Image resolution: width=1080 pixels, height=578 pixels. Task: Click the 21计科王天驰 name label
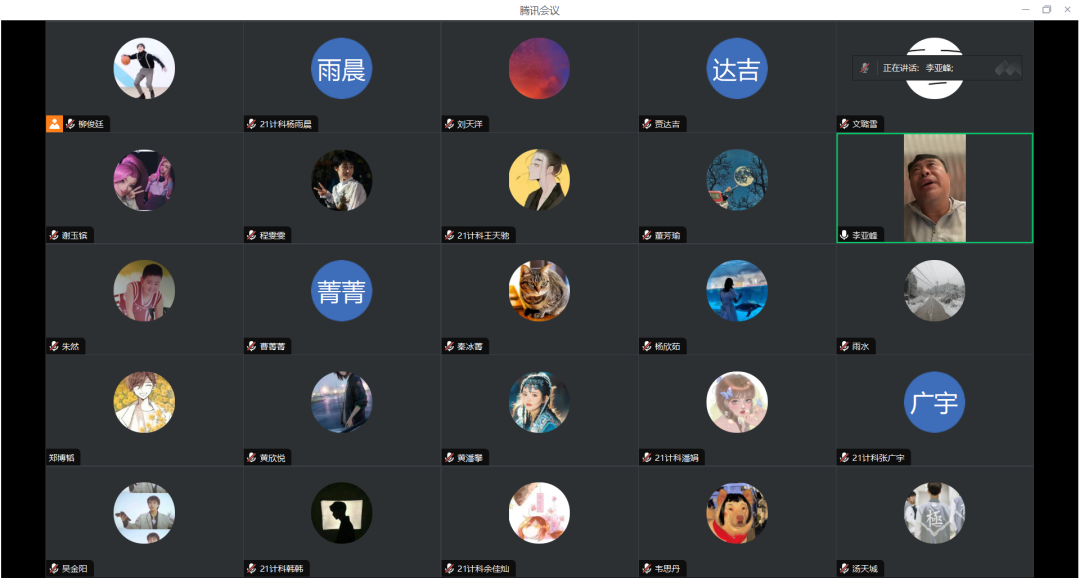[x=484, y=236]
